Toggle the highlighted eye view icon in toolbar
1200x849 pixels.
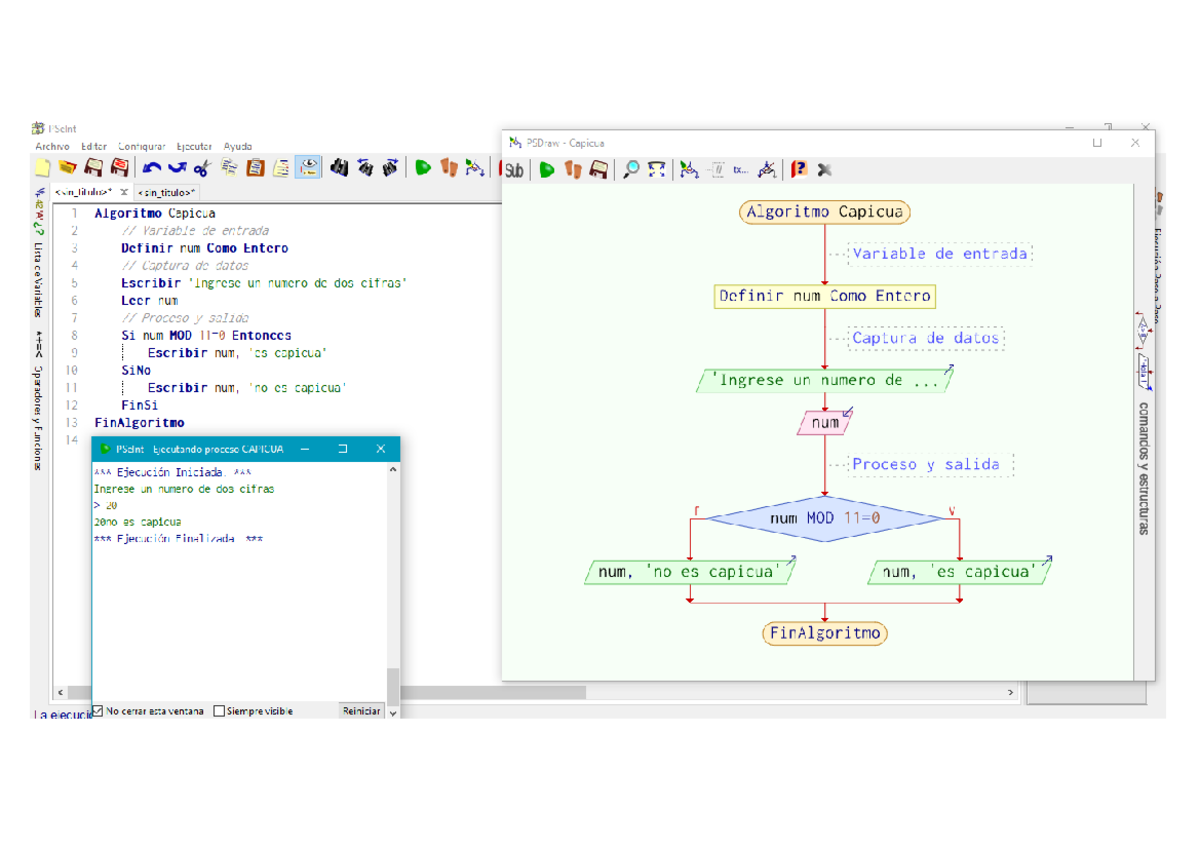pos(309,168)
